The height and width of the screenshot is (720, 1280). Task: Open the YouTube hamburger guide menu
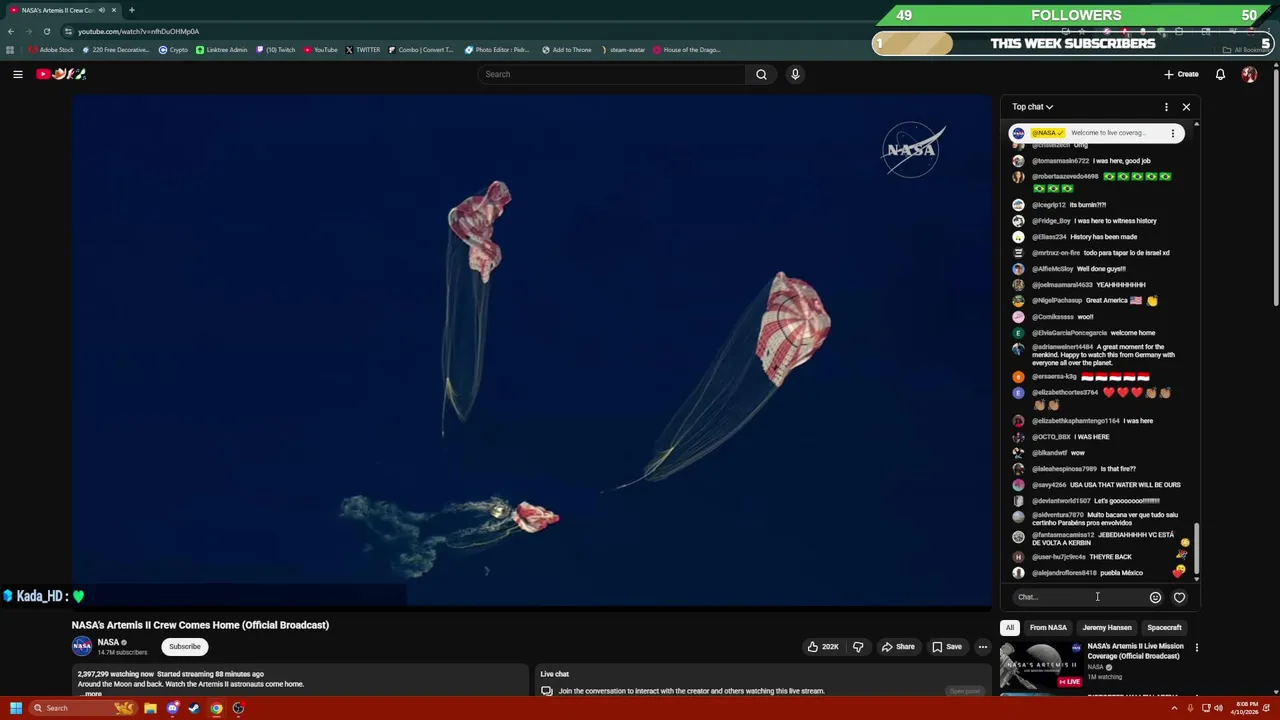point(18,74)
